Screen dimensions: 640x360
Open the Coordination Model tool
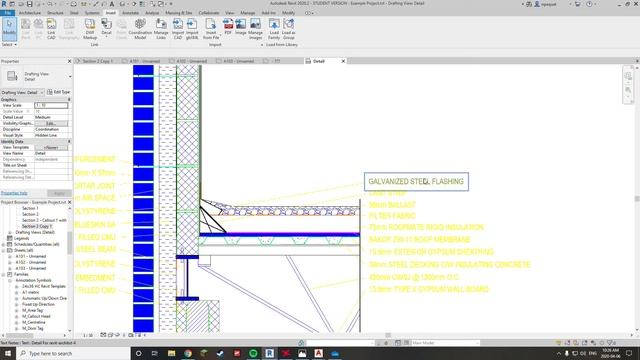pyautogui.click(x=140, y=29)
